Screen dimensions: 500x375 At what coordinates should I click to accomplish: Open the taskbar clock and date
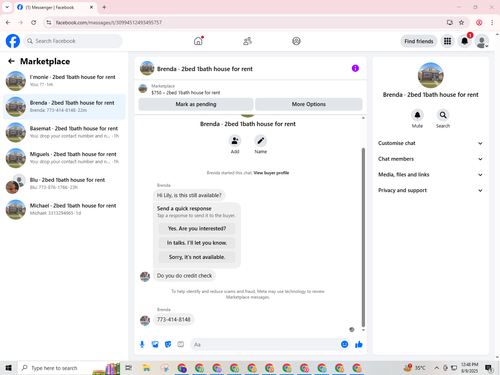pos(470,368)
